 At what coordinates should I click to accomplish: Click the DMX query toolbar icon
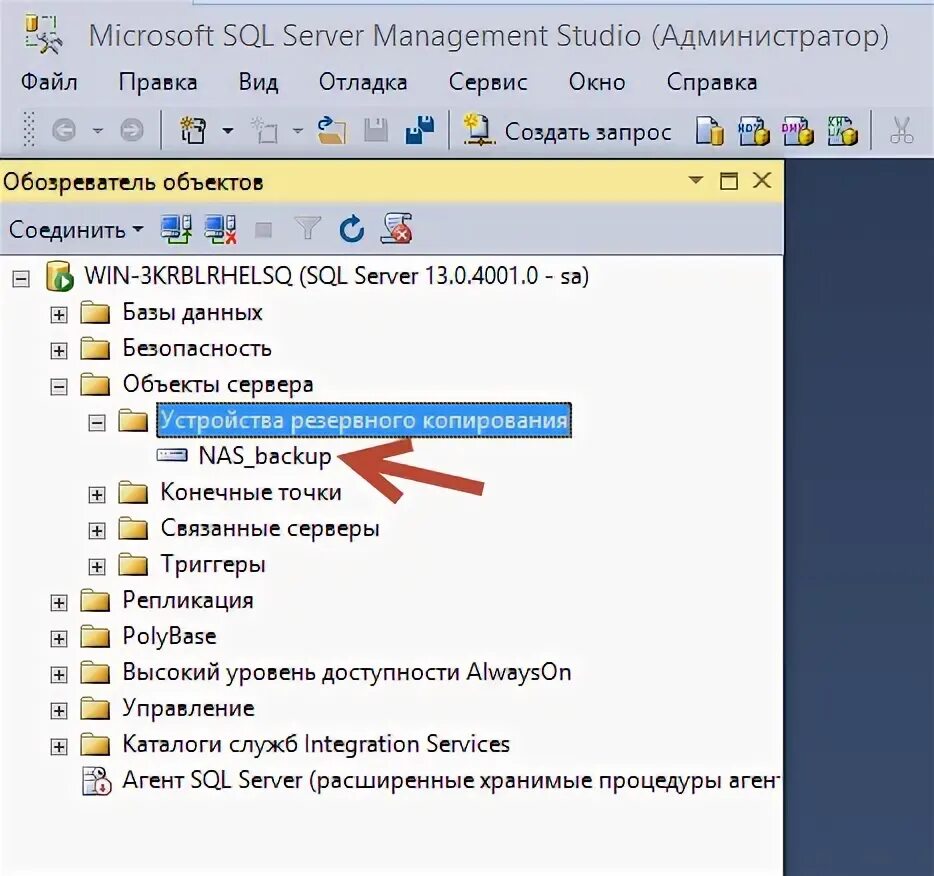pos(798,131)
